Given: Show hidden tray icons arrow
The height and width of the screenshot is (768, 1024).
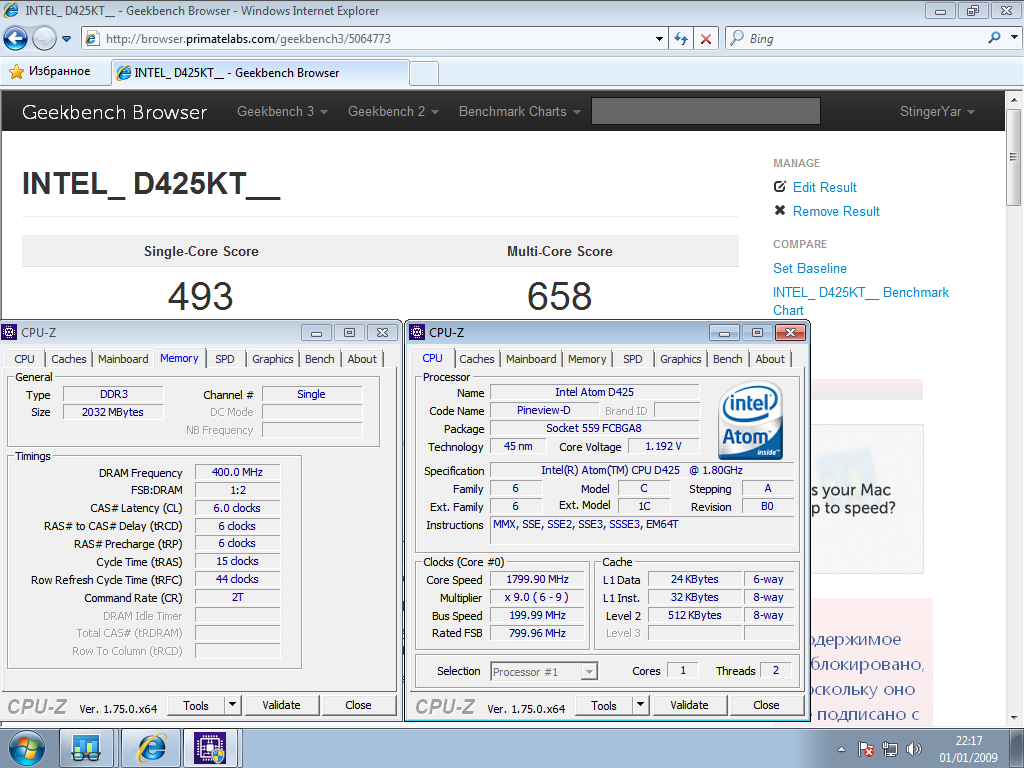Looking at the screenshot, I should pyautogui.click(x=842, y=749).
